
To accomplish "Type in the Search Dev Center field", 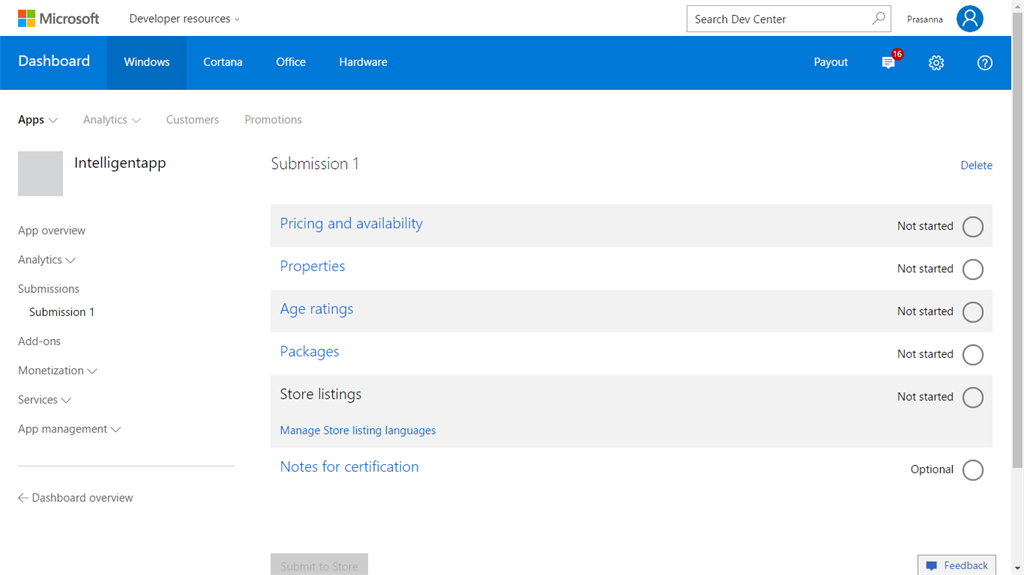I will (775, 19).
